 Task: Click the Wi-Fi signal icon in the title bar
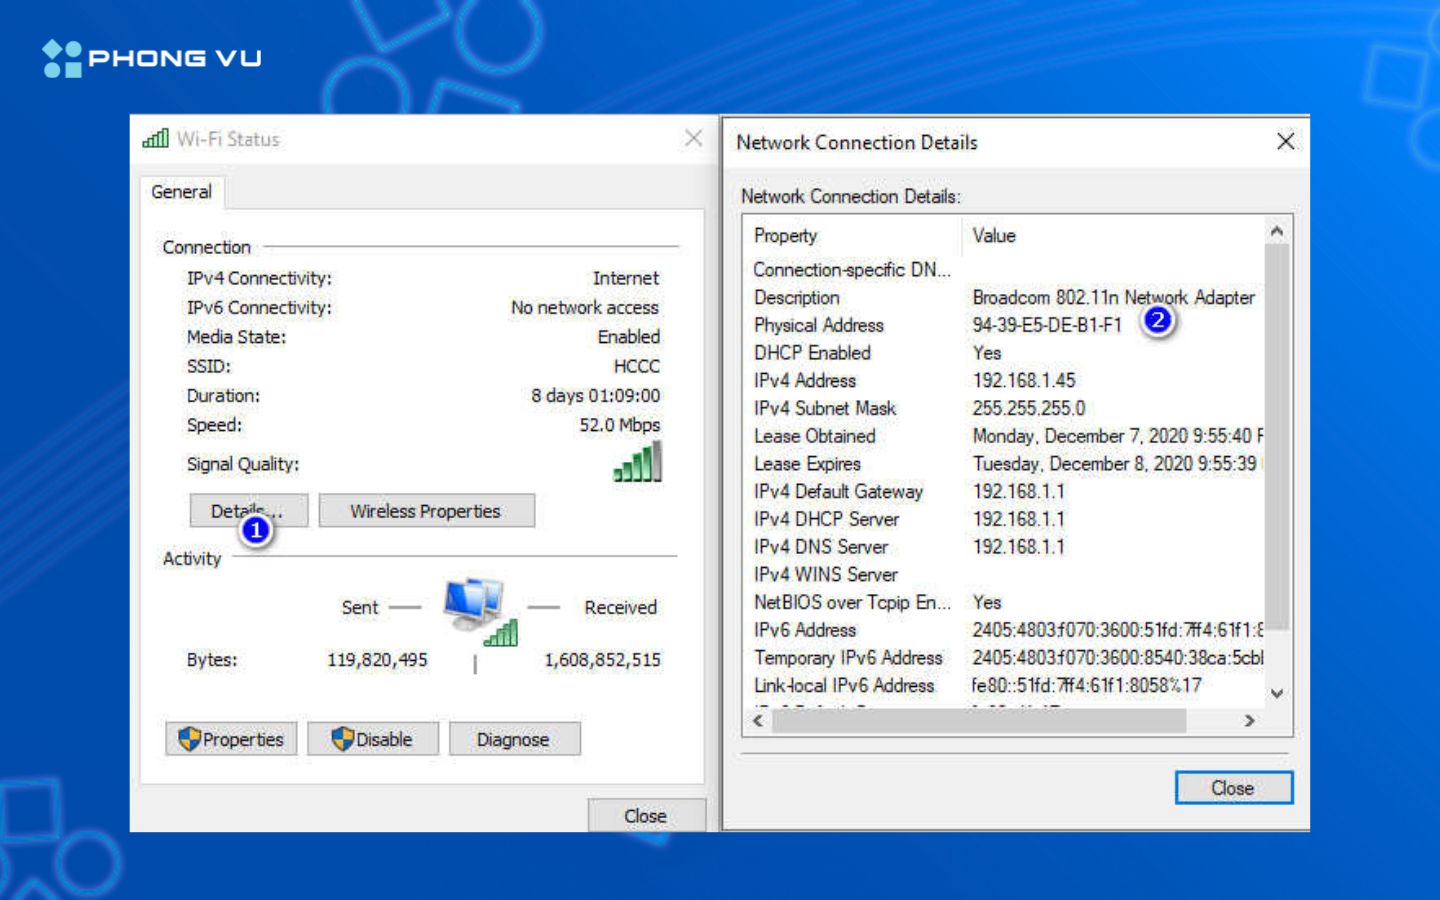154,139
